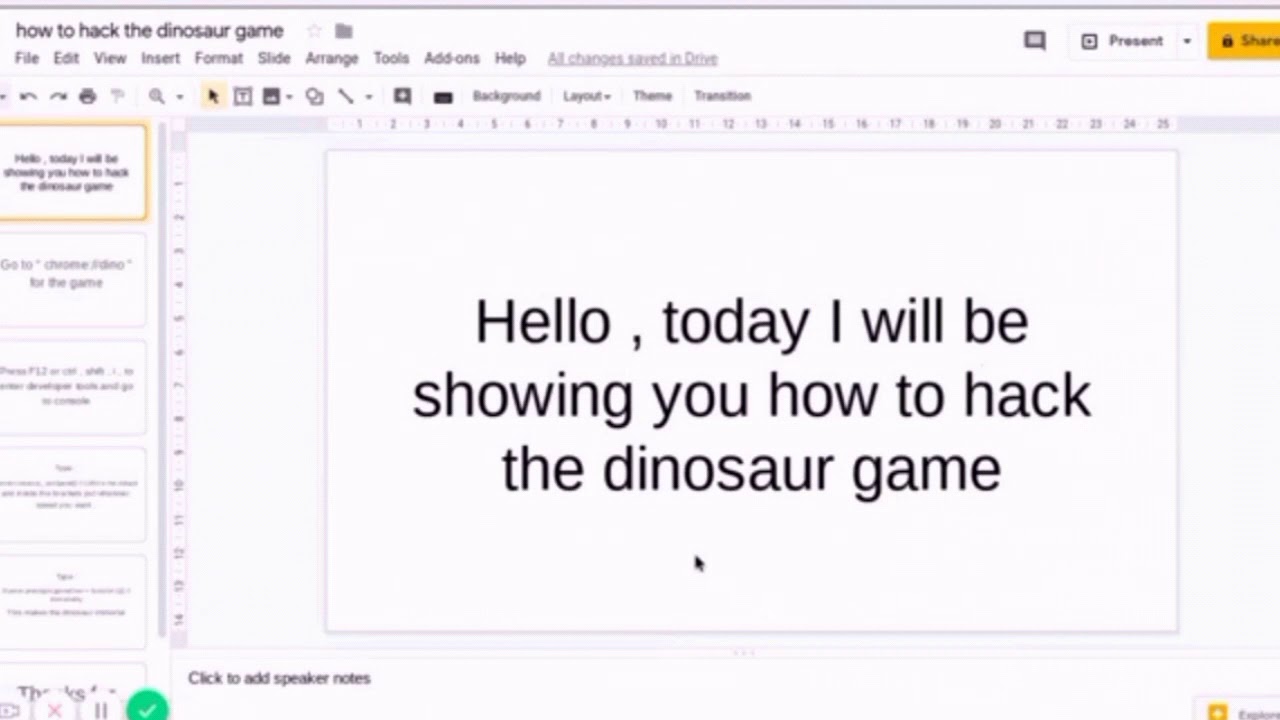Screen dimensions: 1280x720
Task: Open the Present options dropdown arrow
Action: (1187, 41)
